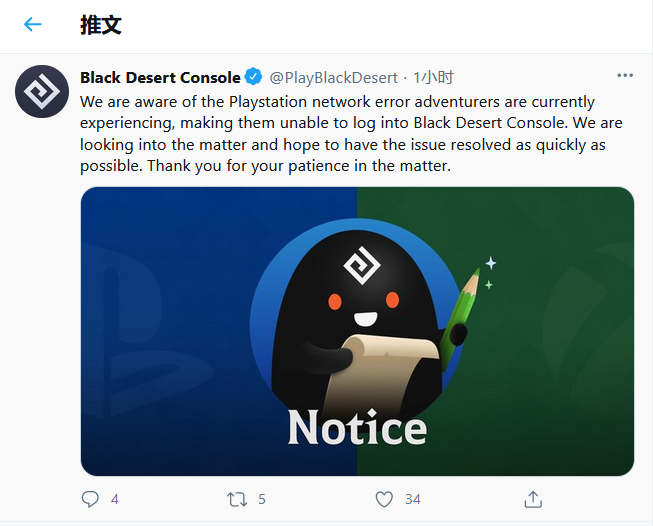
Task: Open the share icon menu
Action: tap(533, 498)
